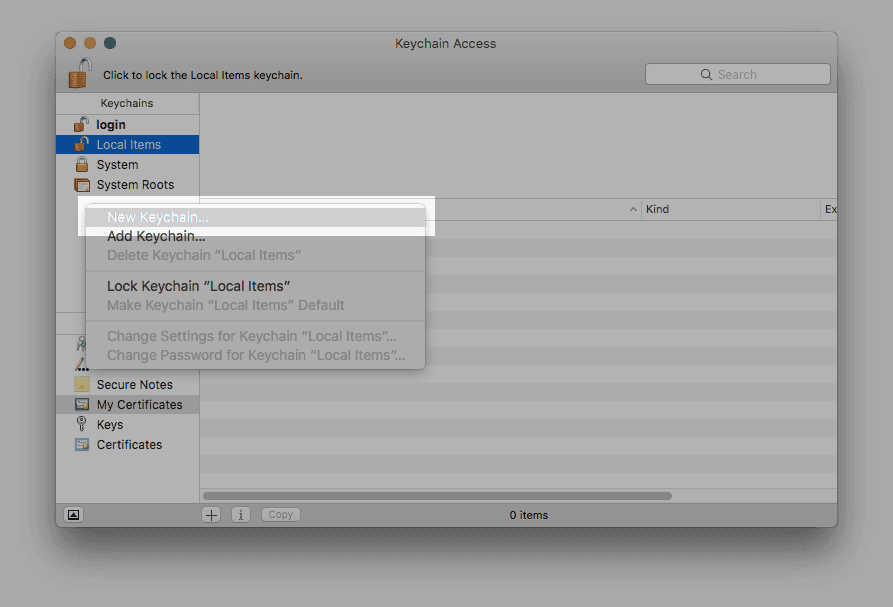Click the System keychain lock icon

pyautogui.click(x=82, y=165)
